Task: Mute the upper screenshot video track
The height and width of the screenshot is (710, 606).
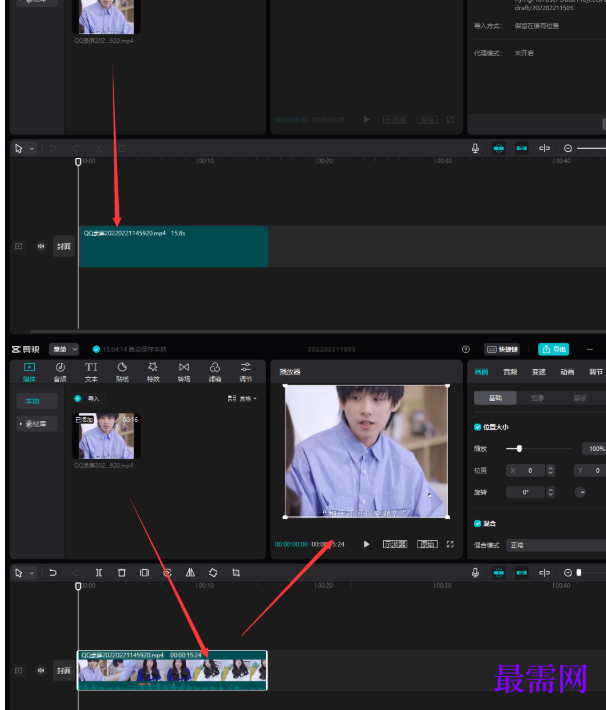Action: 41,246
